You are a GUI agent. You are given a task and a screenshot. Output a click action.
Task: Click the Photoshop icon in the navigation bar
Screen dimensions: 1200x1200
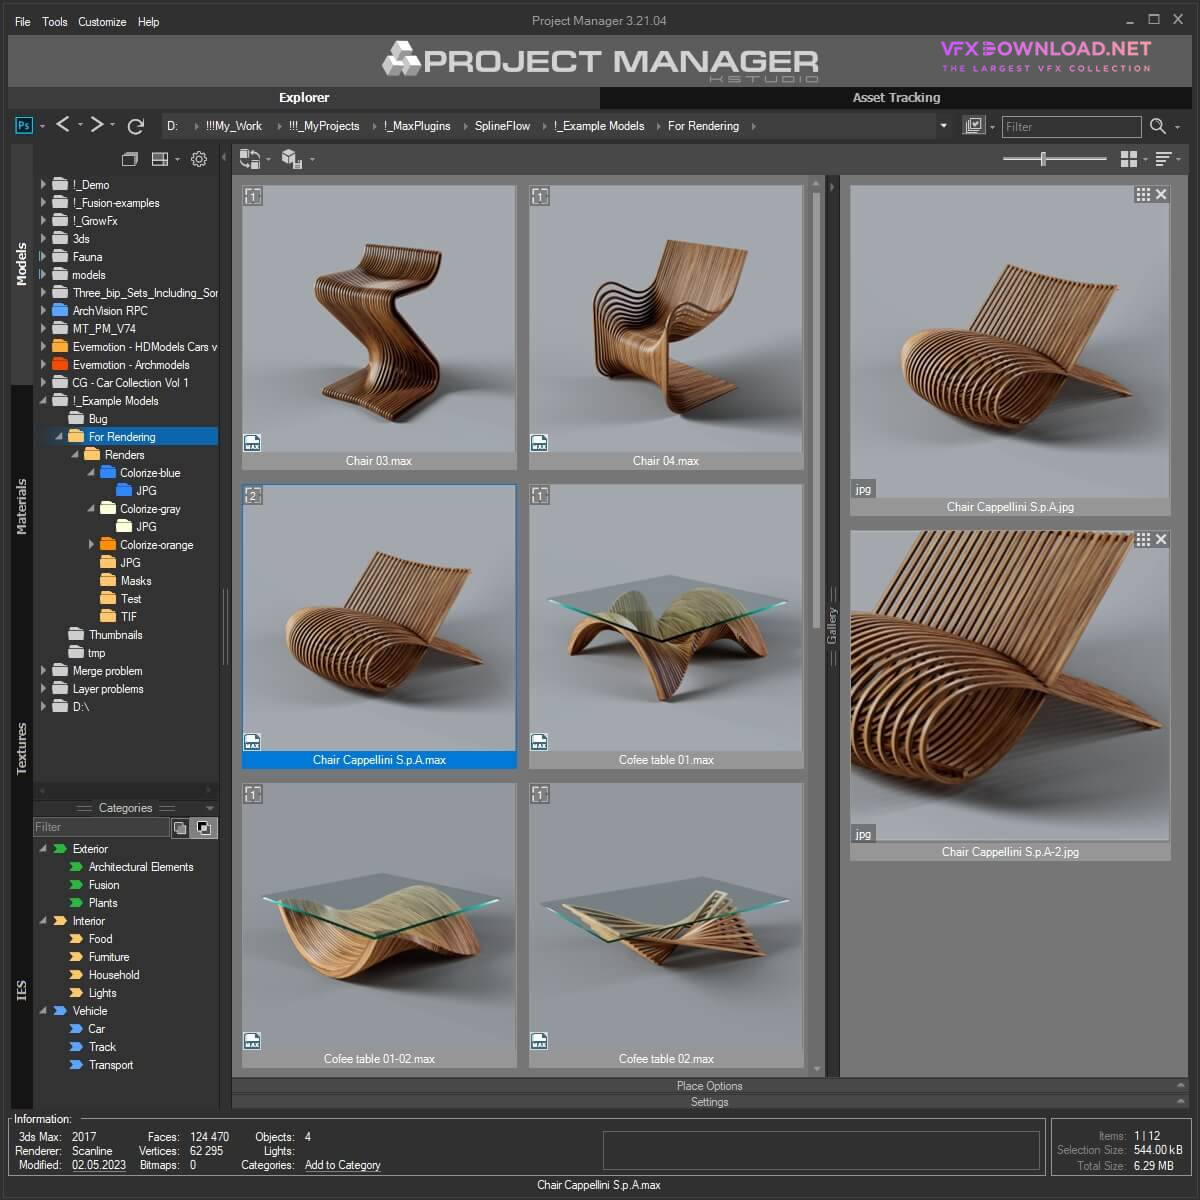[x=24, y=126]
